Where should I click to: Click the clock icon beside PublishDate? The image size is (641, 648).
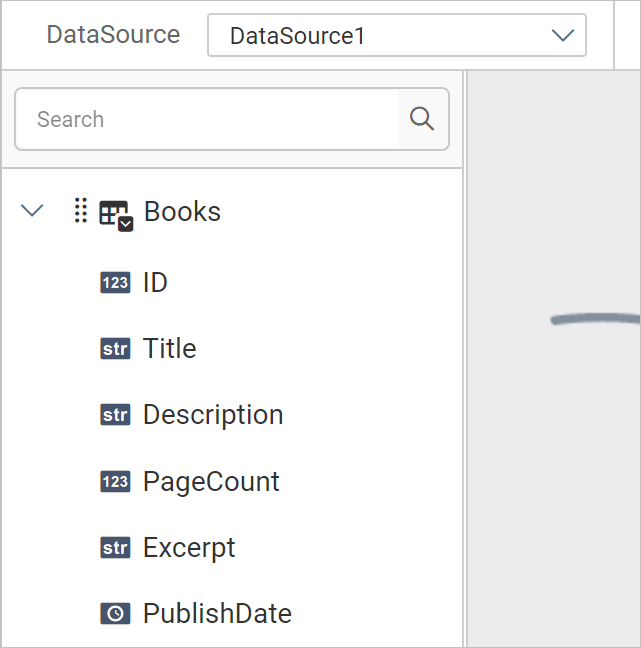tap(115, 613)
